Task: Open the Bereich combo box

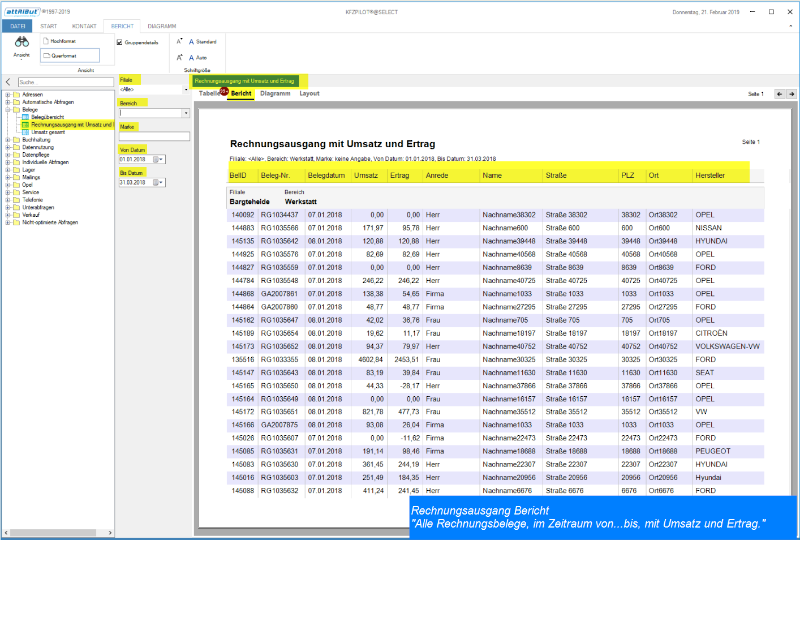Action: 186,113
